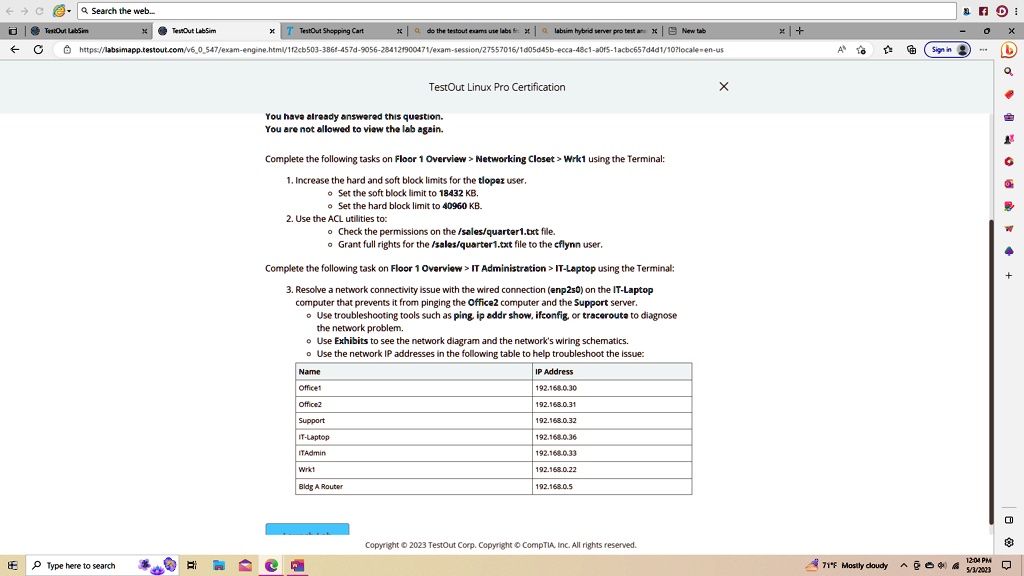Screen dimensions: 1024x576
Task: Open Facebook extension icon in top bar
Action: coord(984,11)
